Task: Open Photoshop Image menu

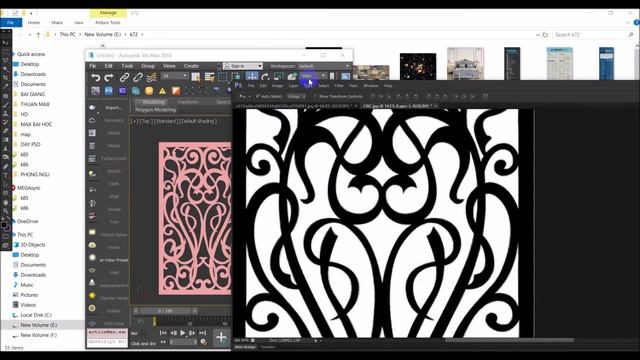Action: coord(277,86)
